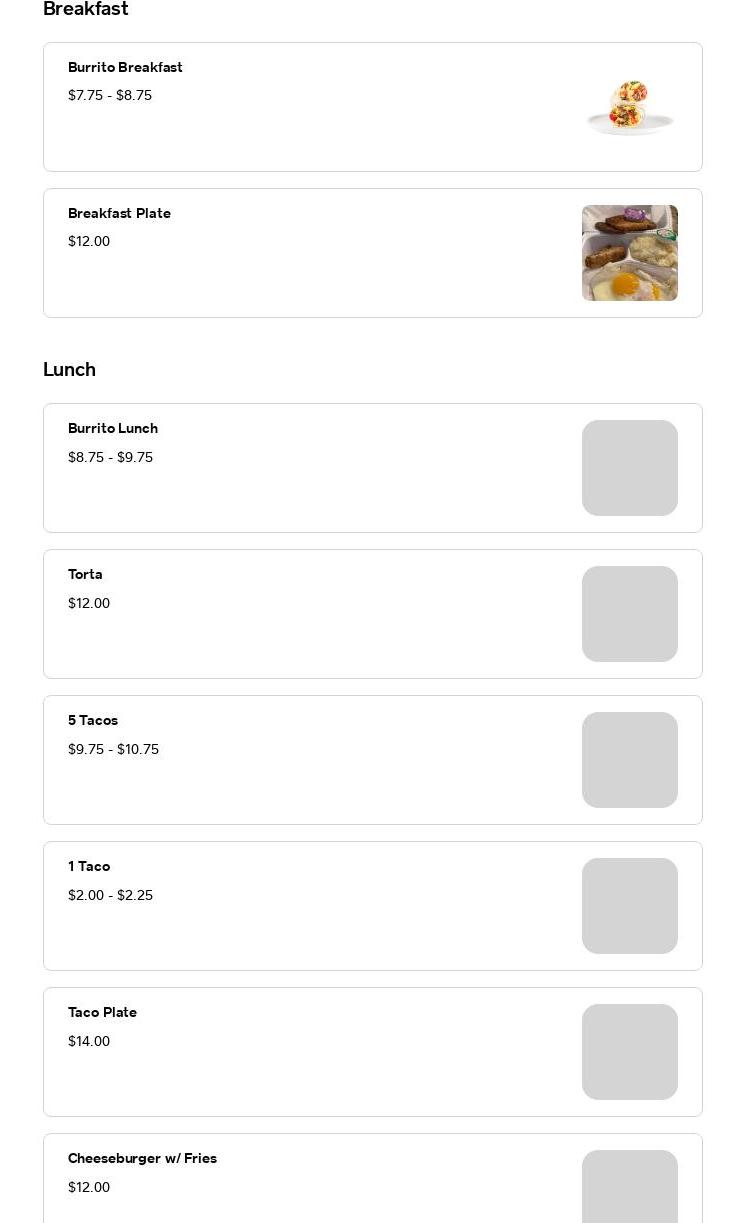This screenshot has width=745, height=1223.
Task: Click the 1 Taco image placeholder
Action: click(x=629, y=906)
